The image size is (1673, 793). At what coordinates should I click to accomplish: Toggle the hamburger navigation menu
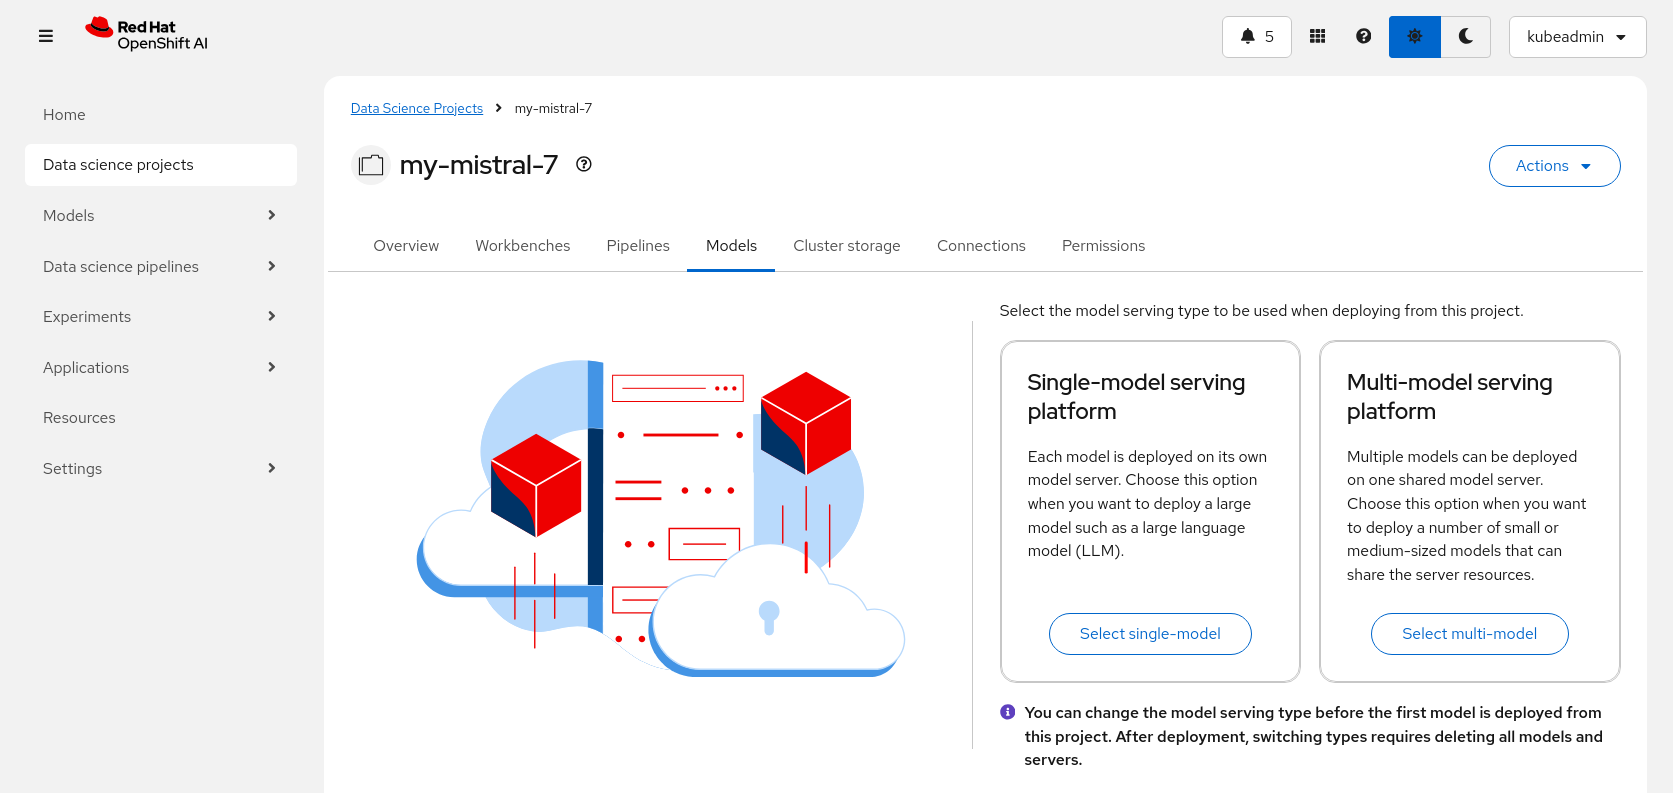point(46,36)
